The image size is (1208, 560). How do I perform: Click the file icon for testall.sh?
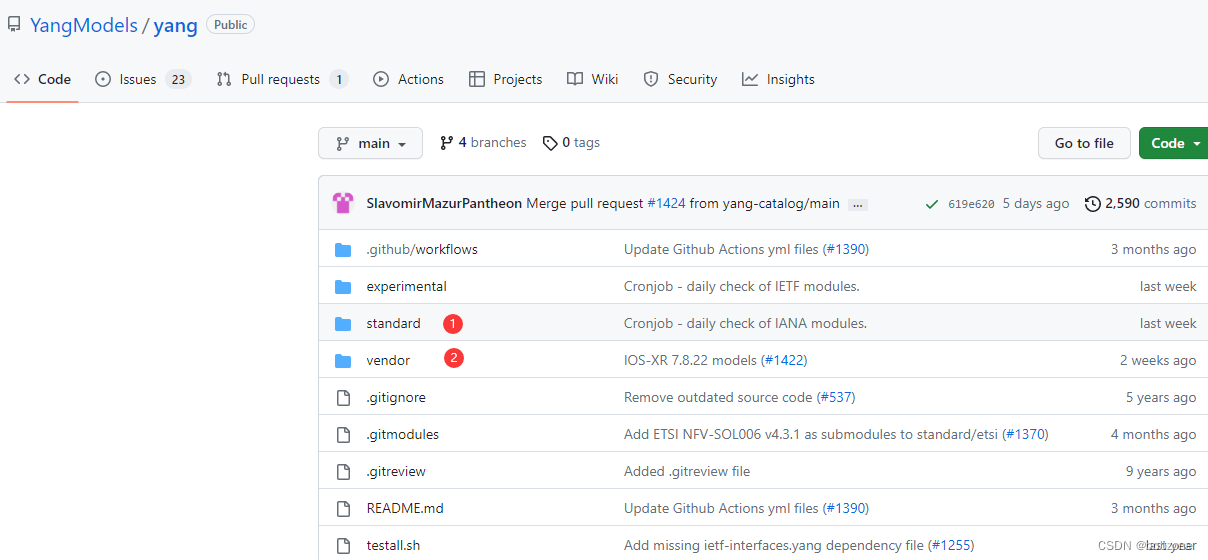344,545
